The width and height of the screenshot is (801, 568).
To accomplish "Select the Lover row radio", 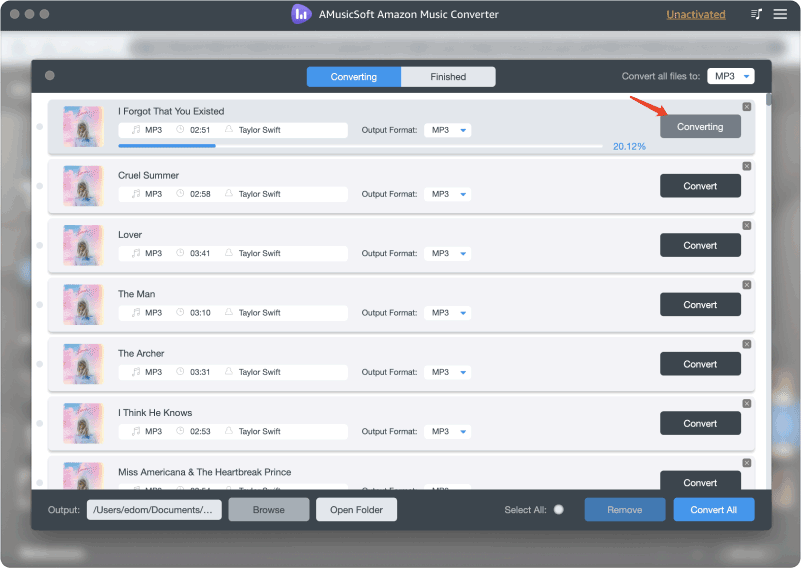I will [39, 245].
